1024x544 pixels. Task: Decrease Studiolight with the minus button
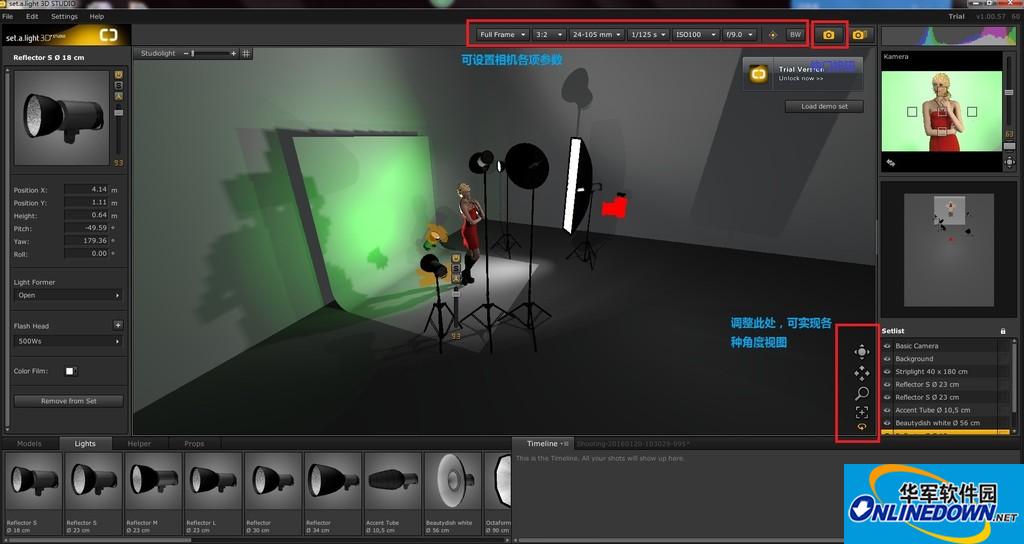185,54
